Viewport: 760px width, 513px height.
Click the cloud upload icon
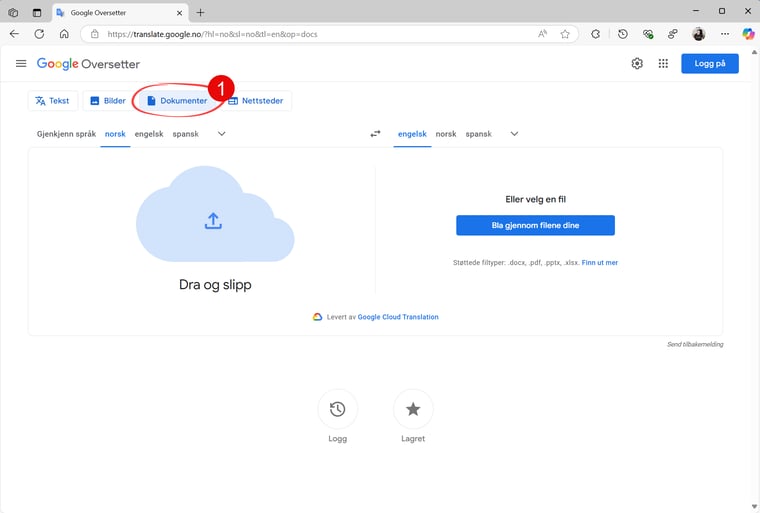tap(213, 221)
